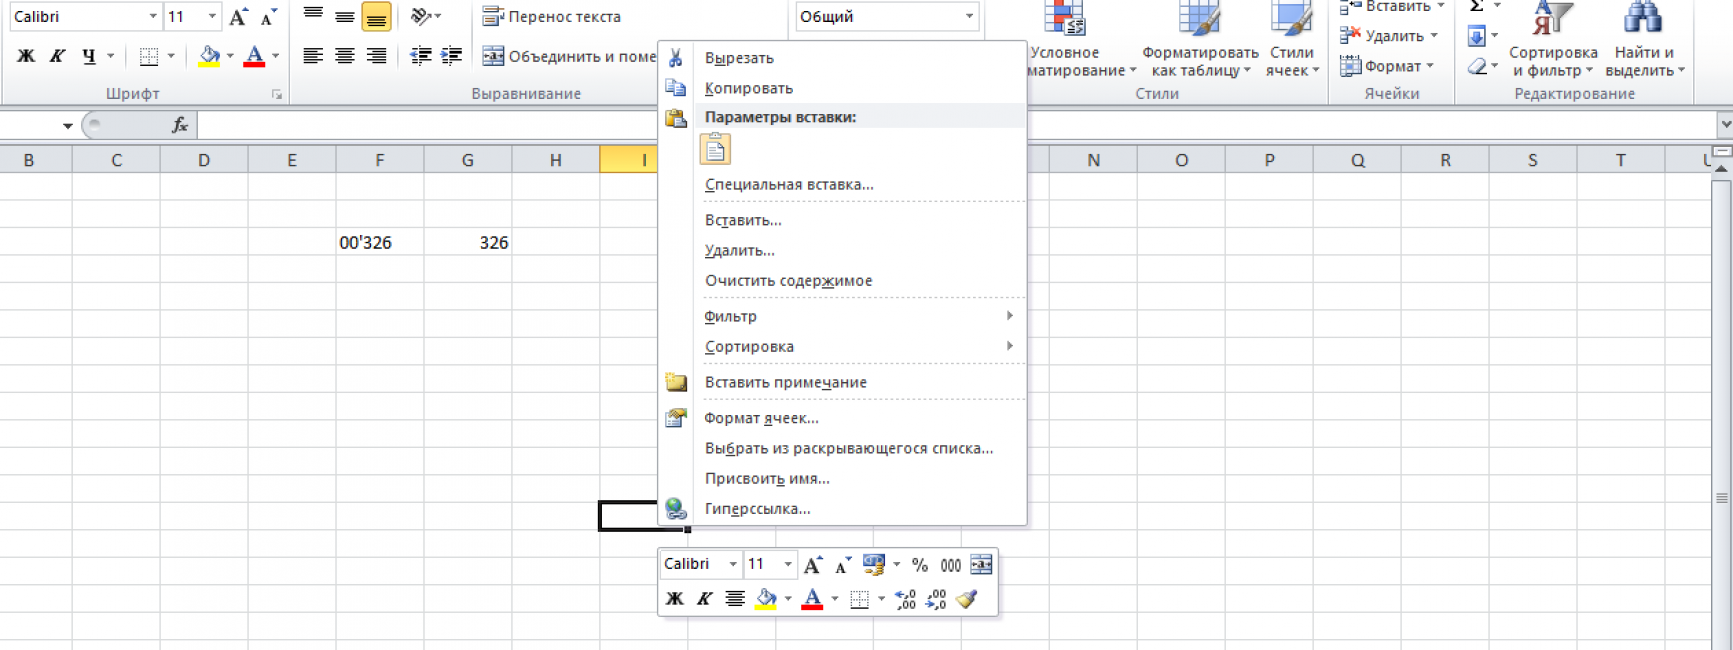Screen dimensions: 1733x650
Task: Click increase decimal icon in mini toolbar
Action: coord(905,599)
